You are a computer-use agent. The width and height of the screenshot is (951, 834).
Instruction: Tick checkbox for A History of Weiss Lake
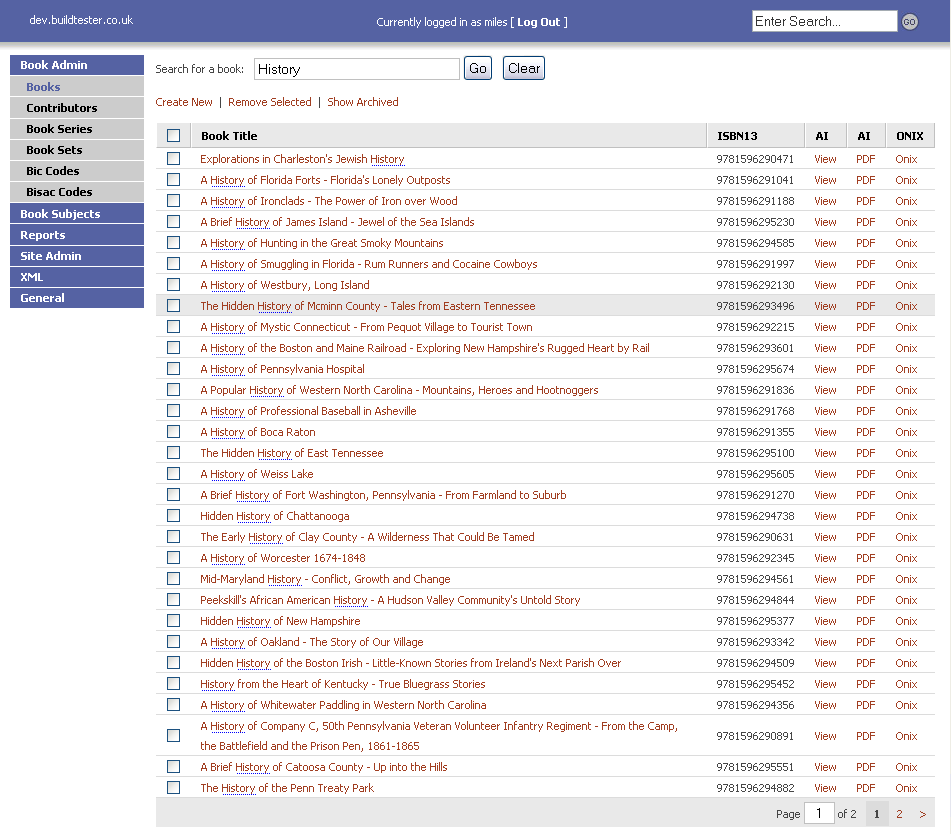[173, 473]
